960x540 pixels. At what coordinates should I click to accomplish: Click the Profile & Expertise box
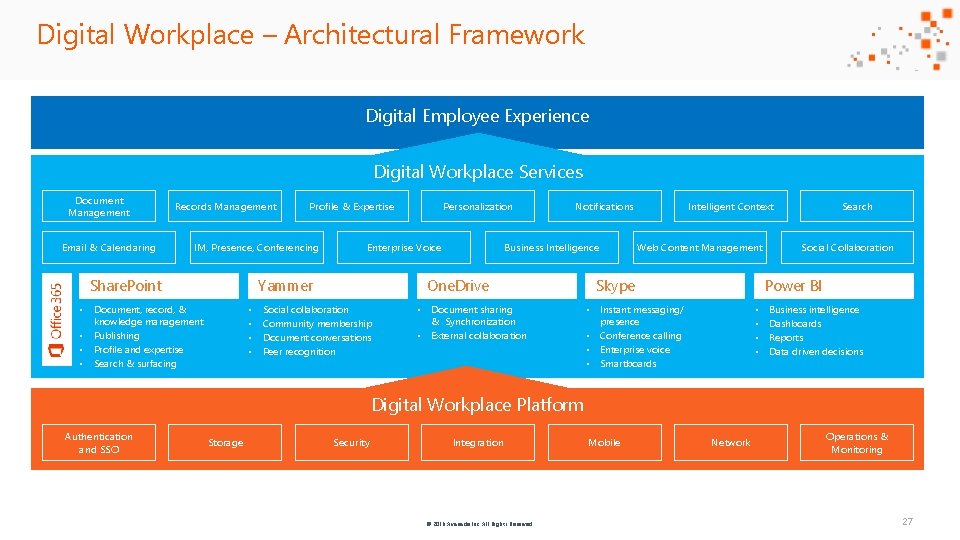coord(351,206)
